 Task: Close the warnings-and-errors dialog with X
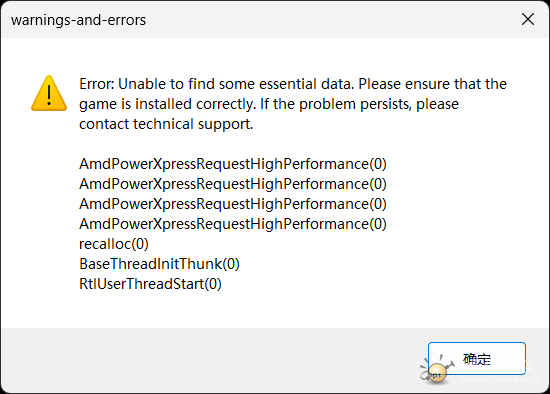click(x=528, y=19)
